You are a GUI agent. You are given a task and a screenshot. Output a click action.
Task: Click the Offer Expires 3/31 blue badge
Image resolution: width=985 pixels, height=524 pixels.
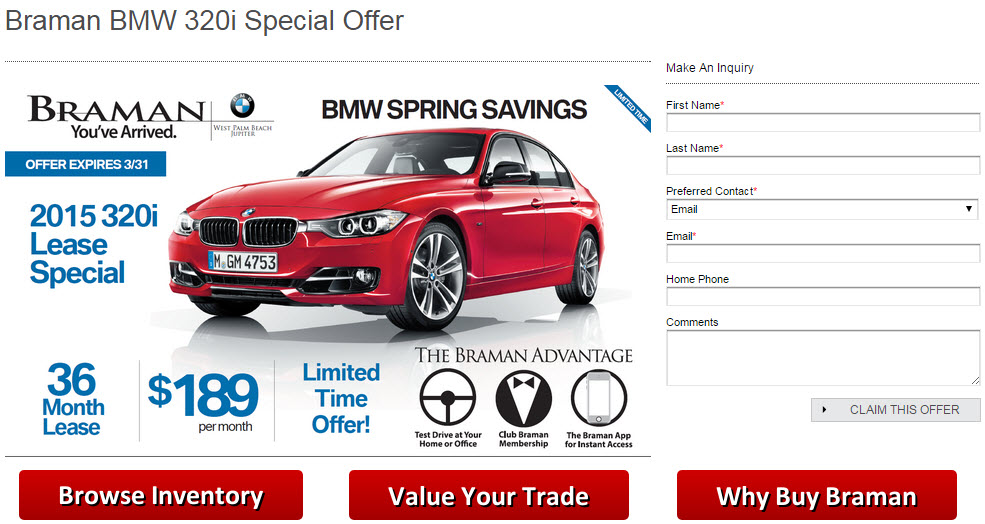tap(86, 164)
